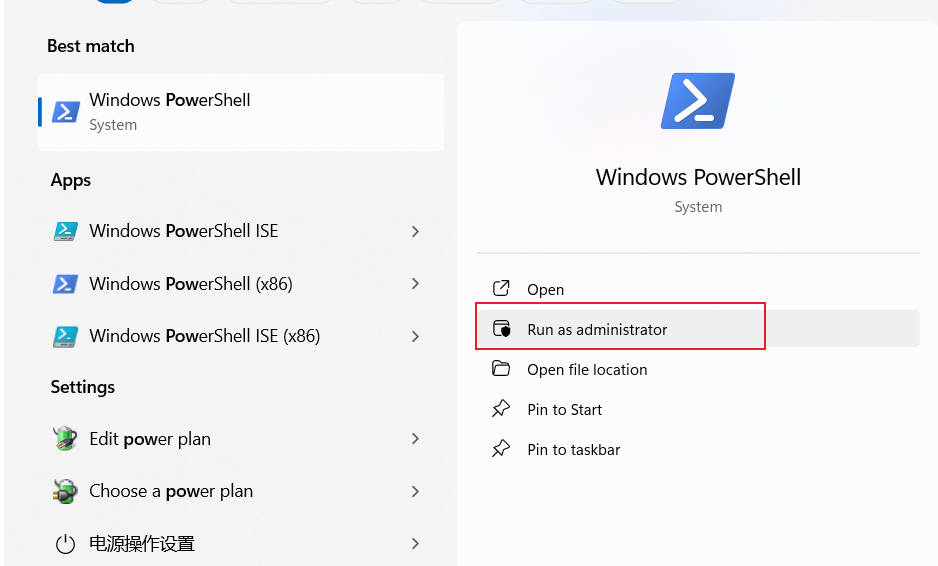Image resolution: width=938 pixels, height=566 pixels.
Task: Choose Run as administrator
Action: tap(597, 330)
